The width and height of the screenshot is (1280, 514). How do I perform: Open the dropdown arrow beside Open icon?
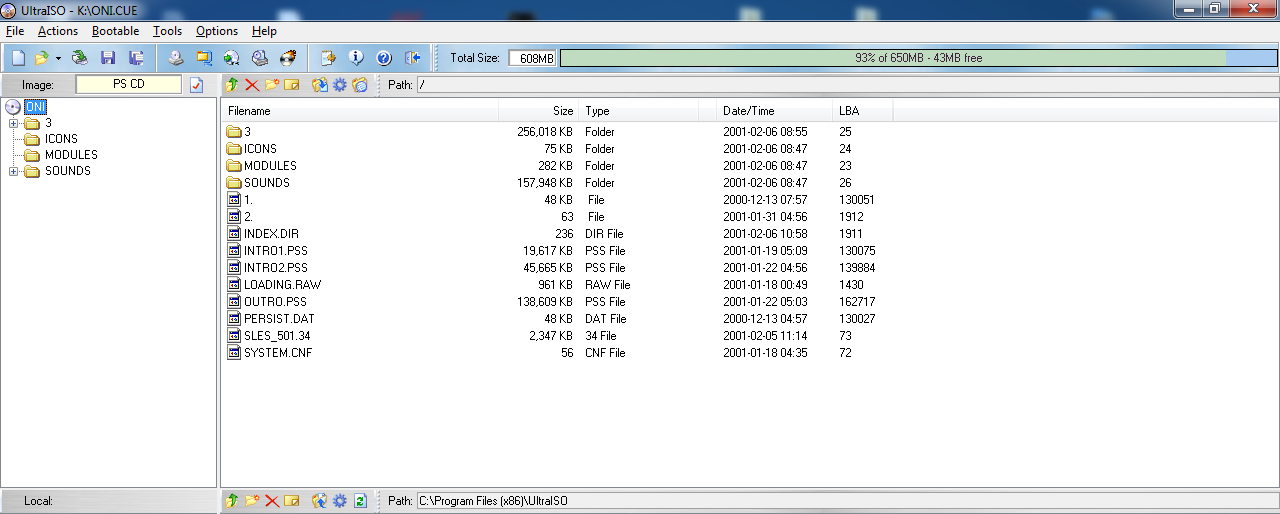pyautogui.click(x=58, y=58)
